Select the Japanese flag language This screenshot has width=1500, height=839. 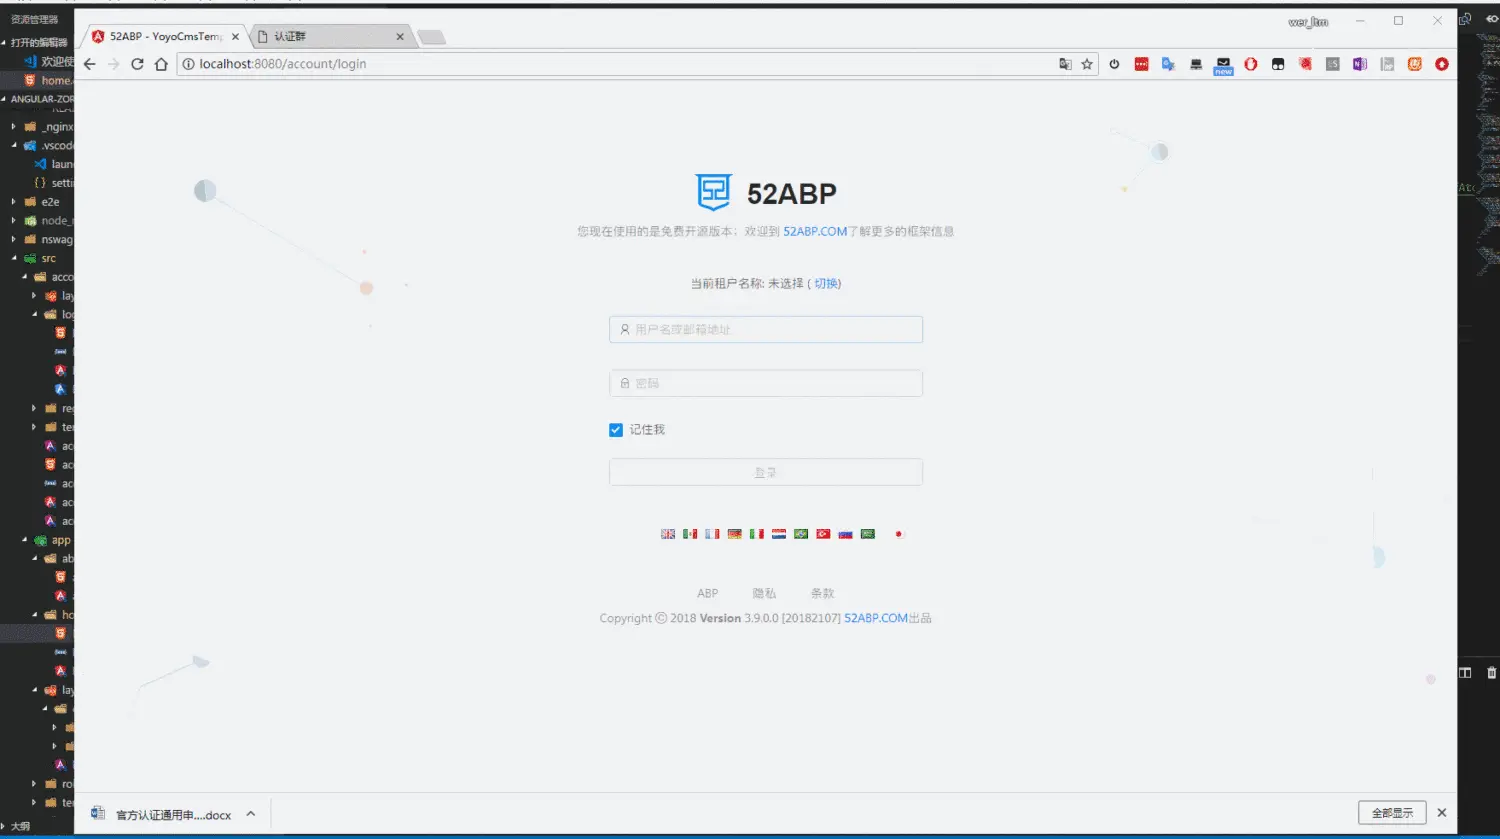point(898,534)
